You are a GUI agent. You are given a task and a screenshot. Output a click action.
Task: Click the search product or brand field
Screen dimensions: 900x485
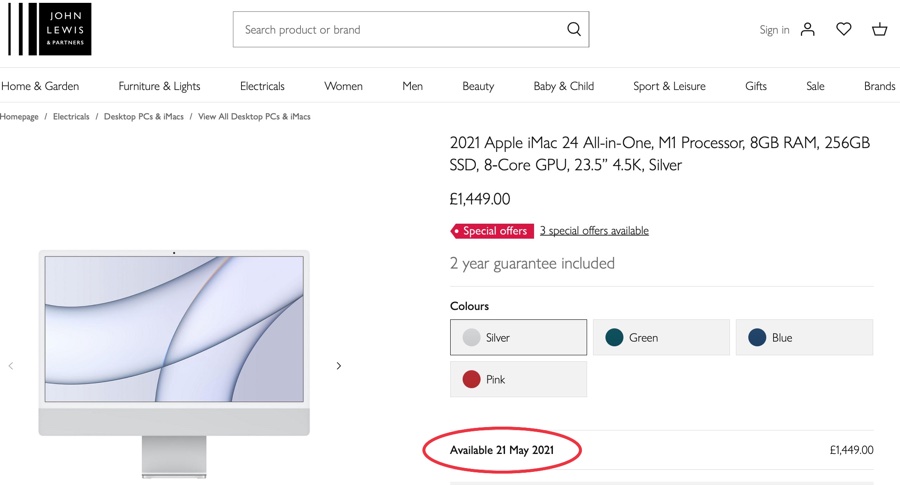(x=400, y=30)
